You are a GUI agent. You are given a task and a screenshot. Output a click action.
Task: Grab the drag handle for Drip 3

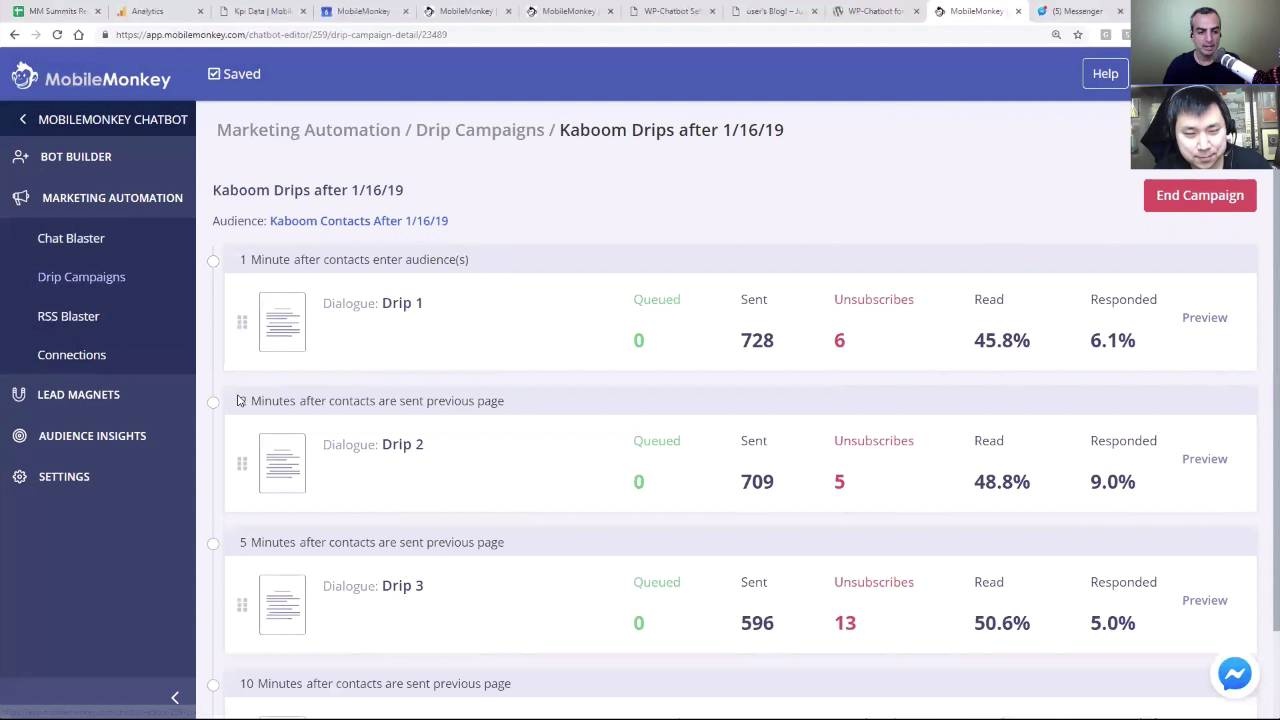coord(242,605)
